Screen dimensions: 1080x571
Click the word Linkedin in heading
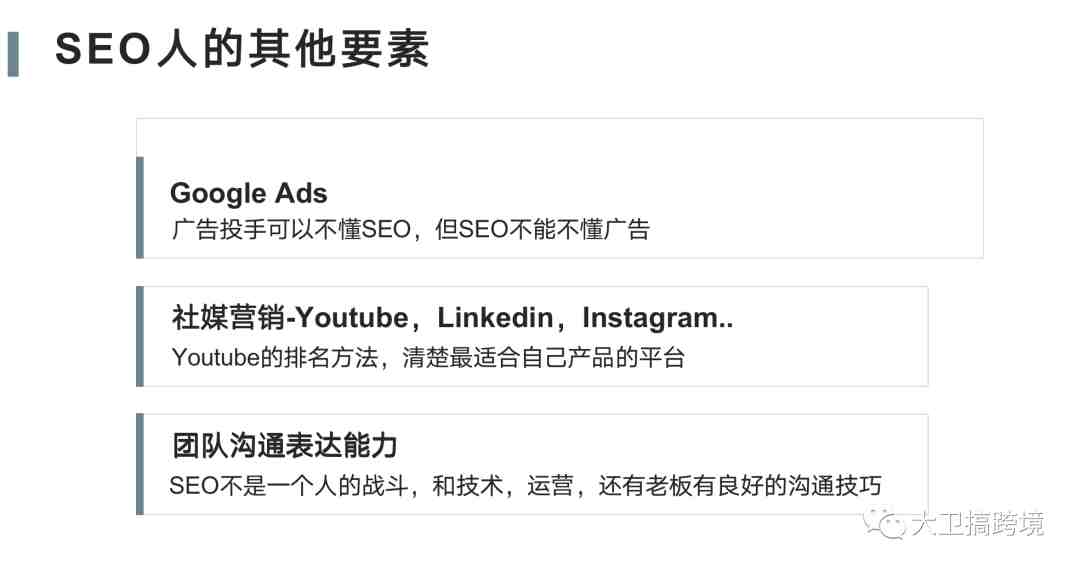pos(495,318)
